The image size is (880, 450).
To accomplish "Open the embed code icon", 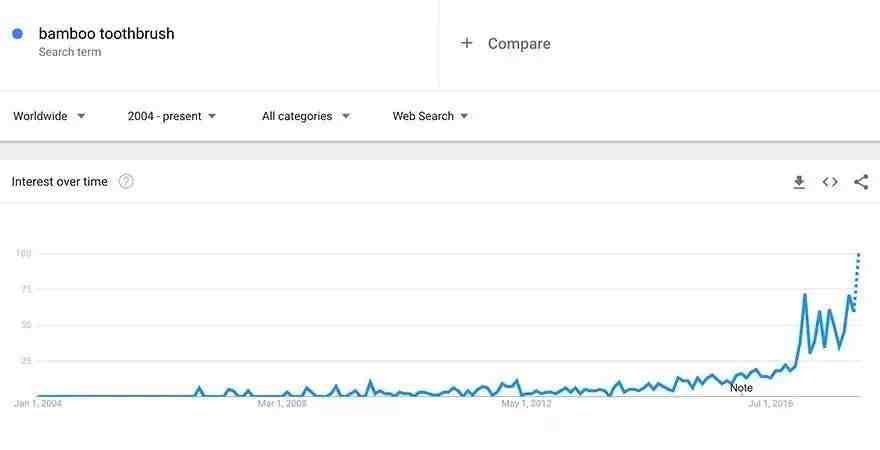I will [x=830, y=182].
